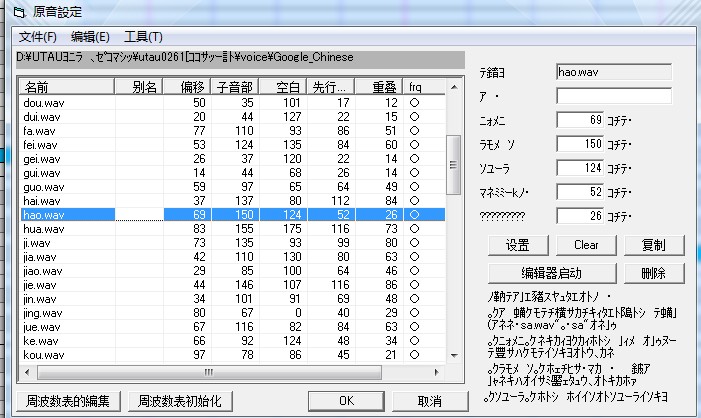This screenshot has width=701, height=418.
Task: Select the dui.wav row
Action: (232, 117)
